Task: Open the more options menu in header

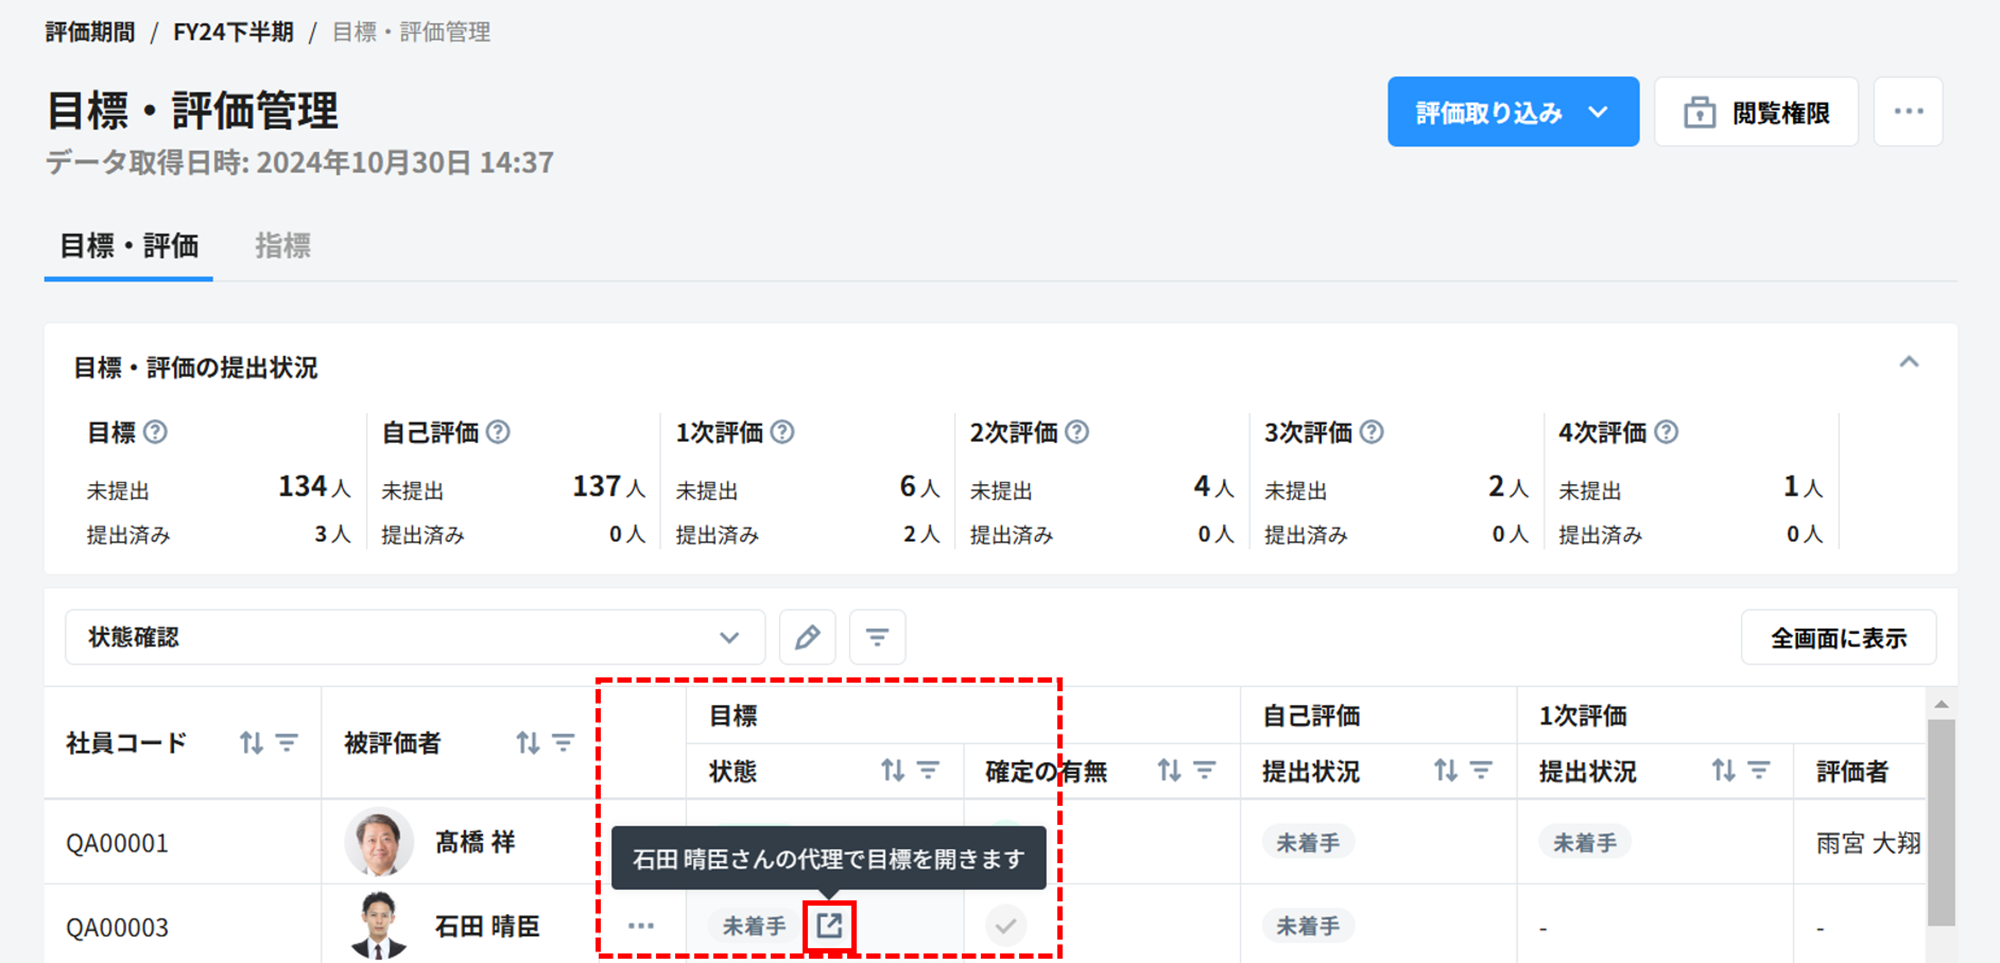Action: point(1908,112)
